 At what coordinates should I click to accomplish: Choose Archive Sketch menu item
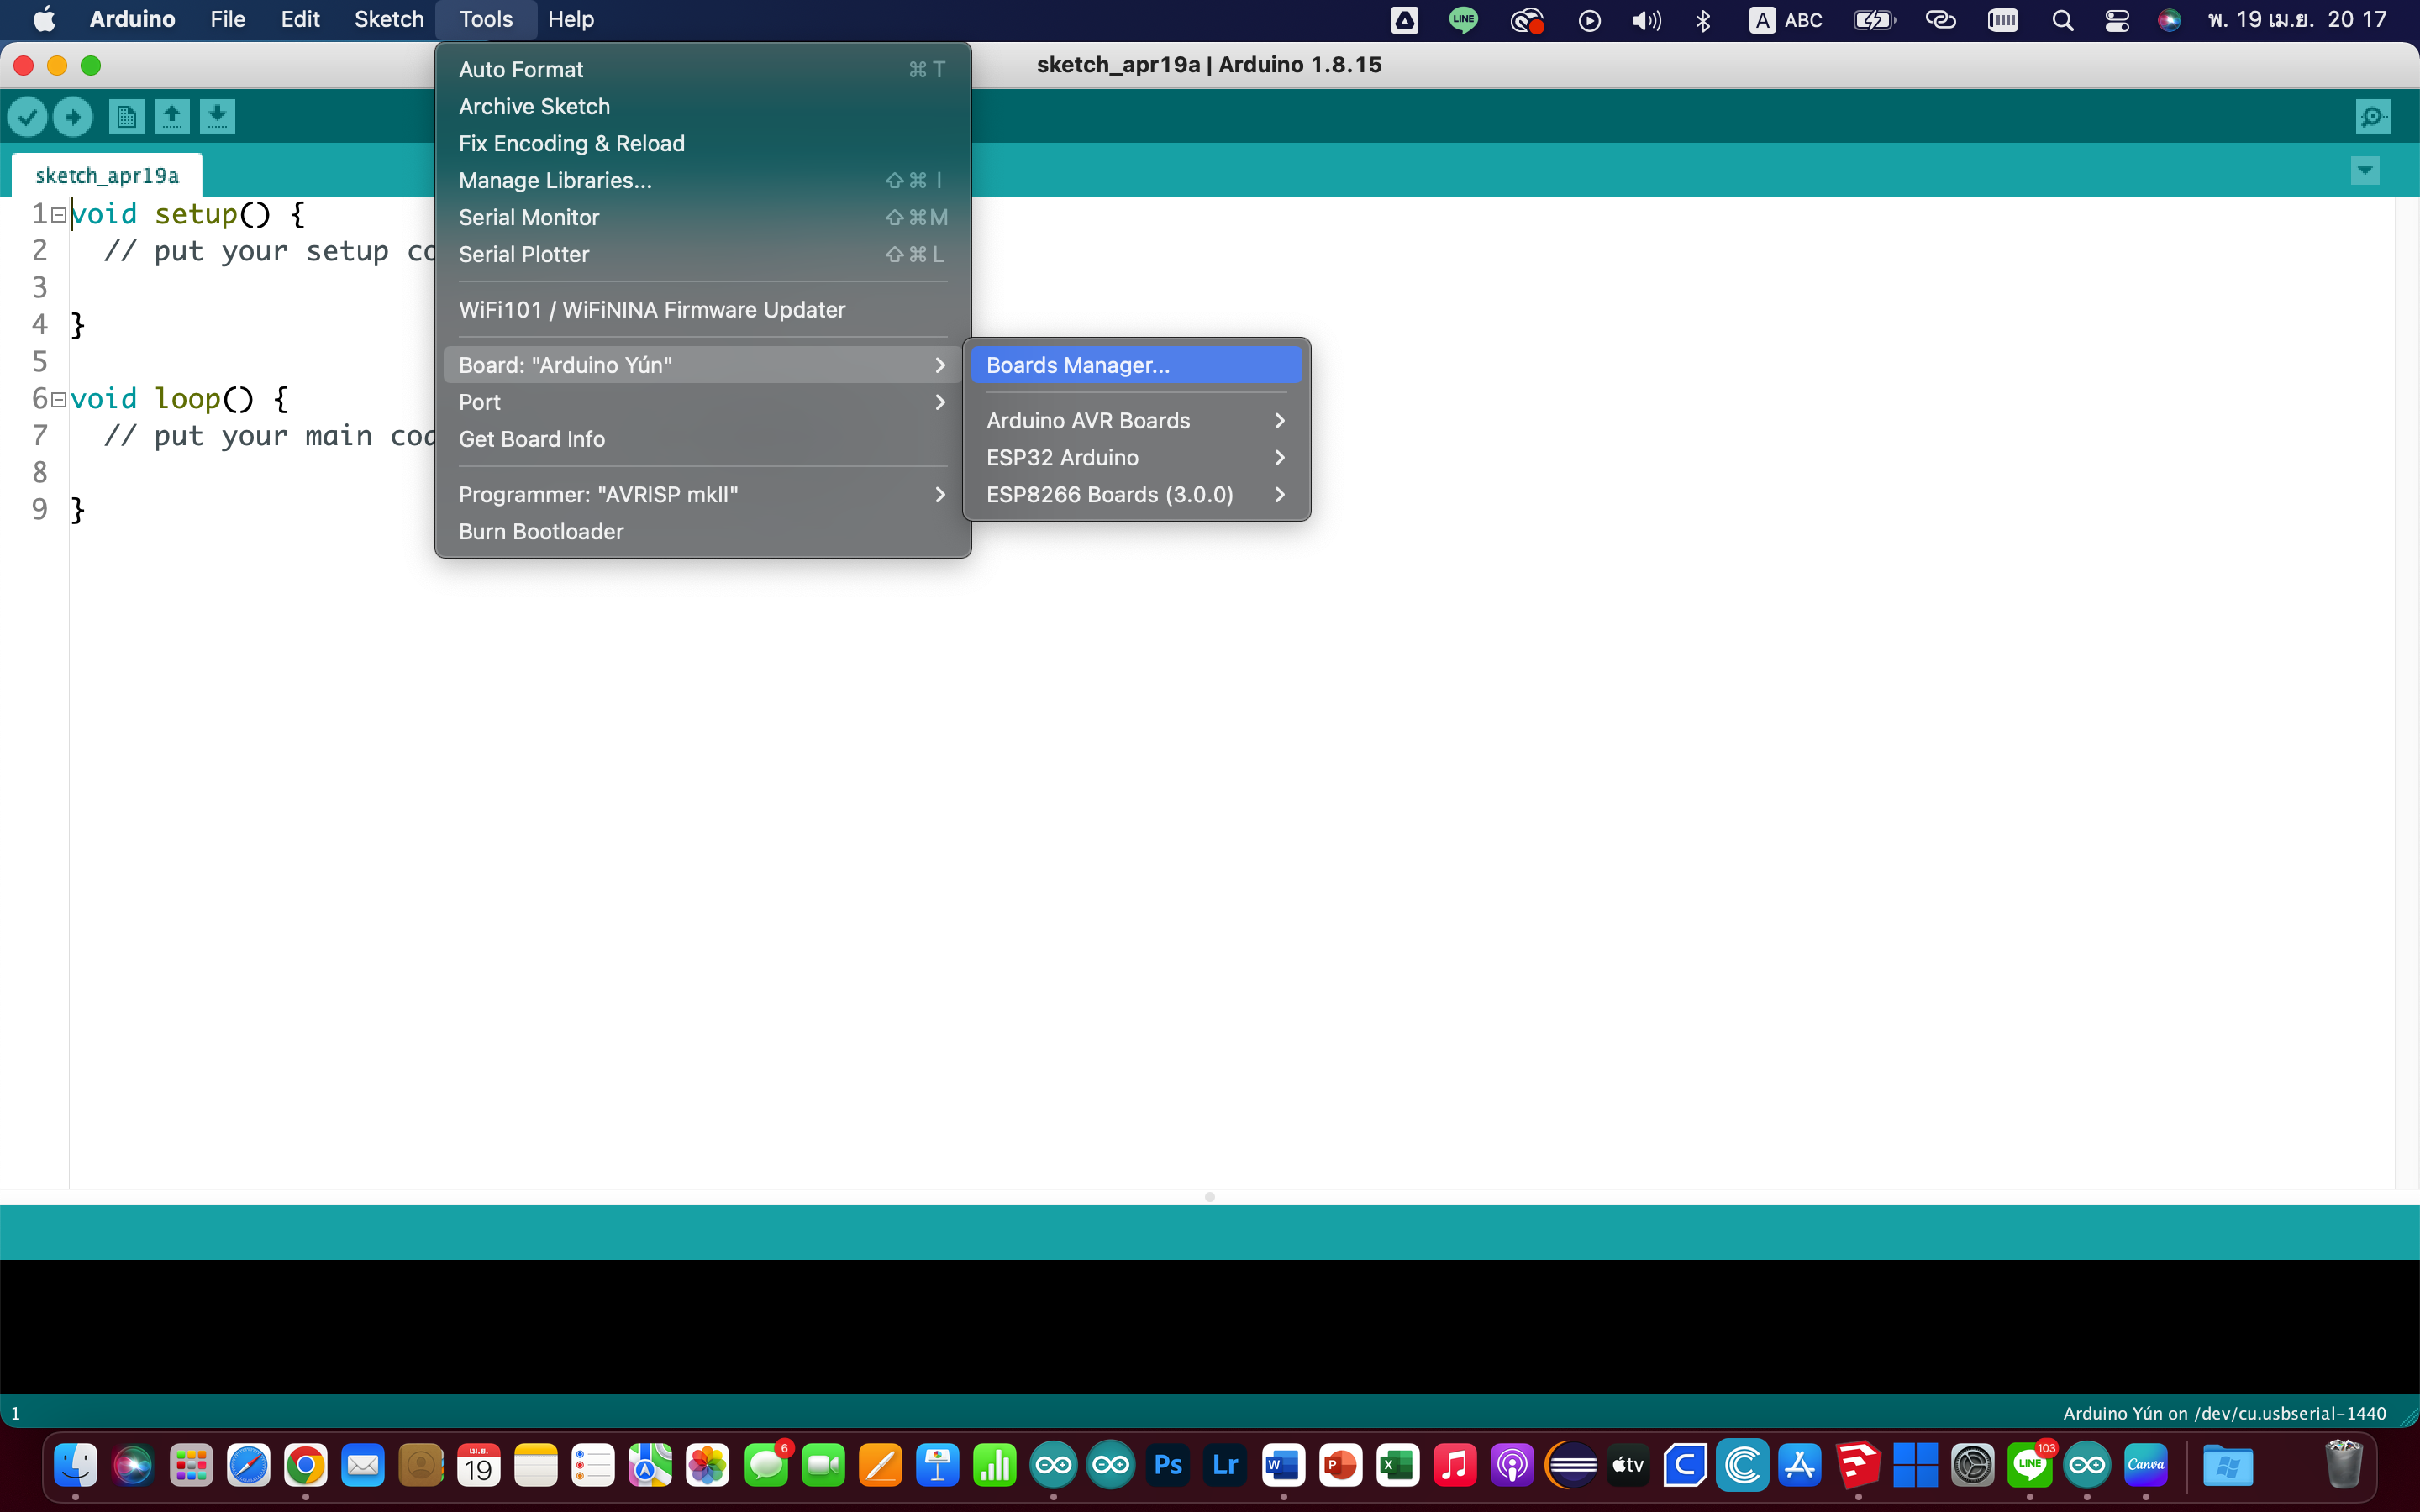click(x=702, y=106)
